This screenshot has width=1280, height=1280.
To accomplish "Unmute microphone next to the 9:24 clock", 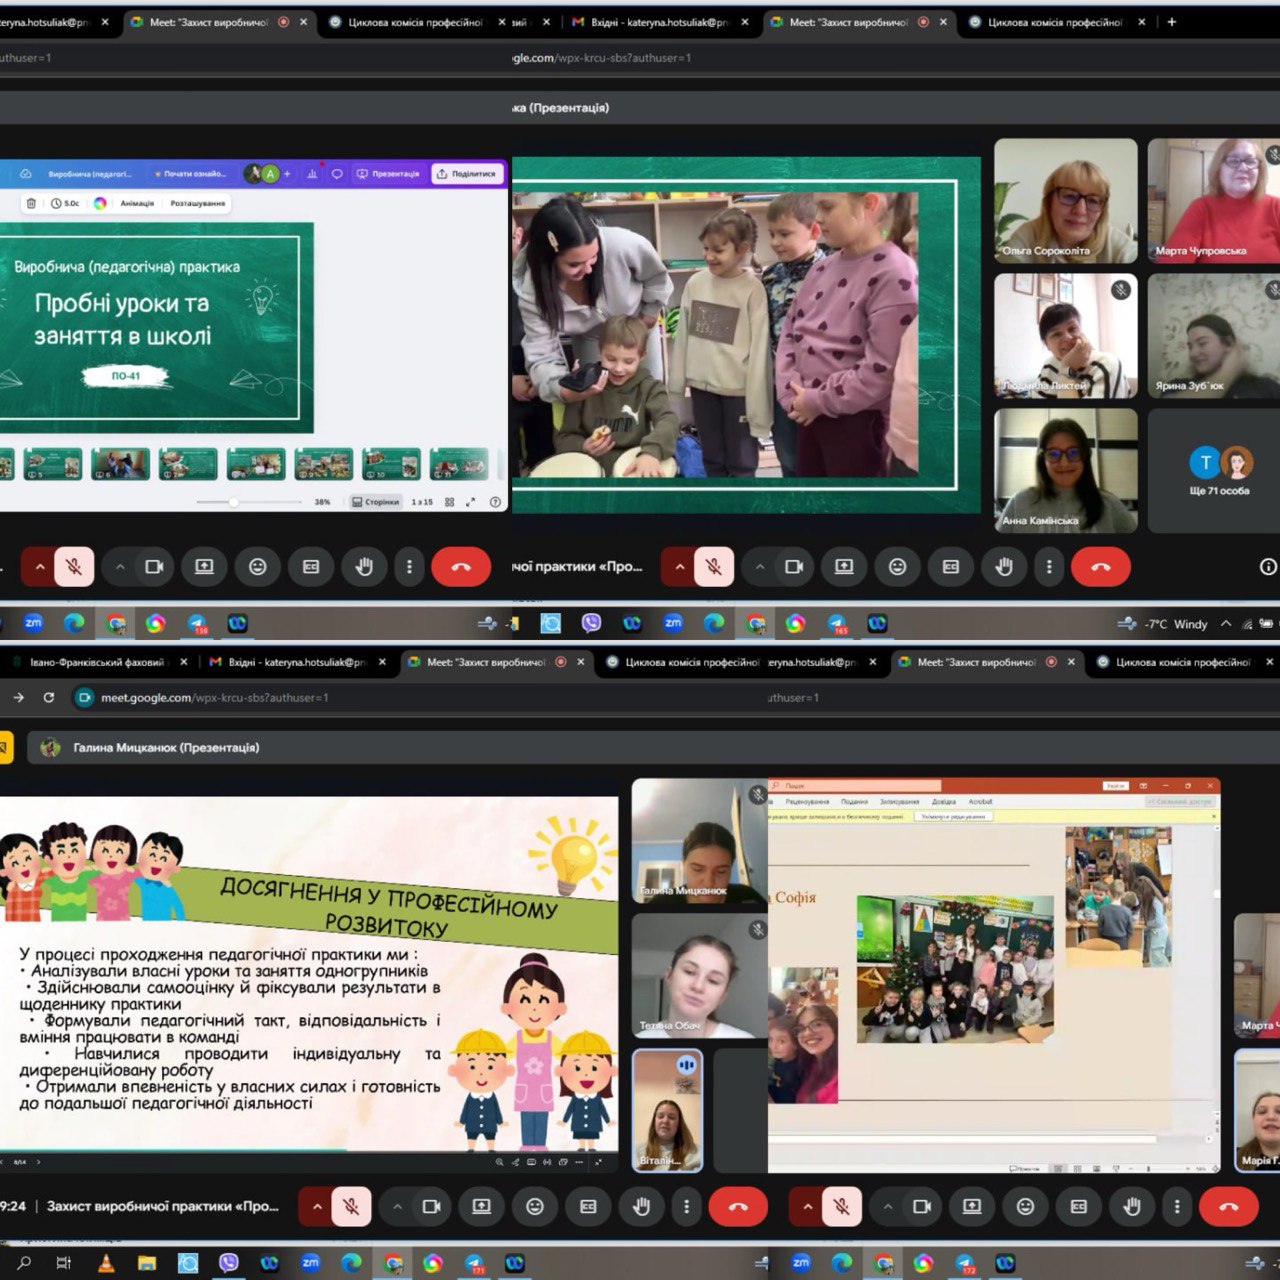I will (351, 1207).
